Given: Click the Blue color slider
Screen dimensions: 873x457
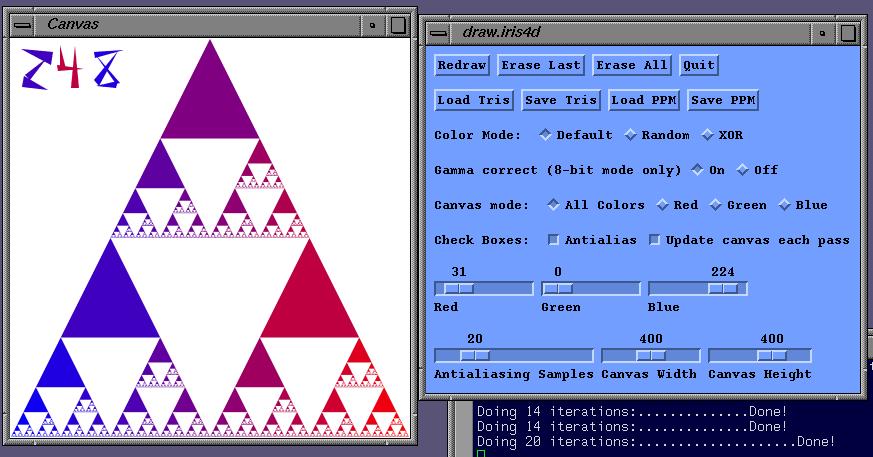Looking at the screenshot, I should (x=697, y=288).
